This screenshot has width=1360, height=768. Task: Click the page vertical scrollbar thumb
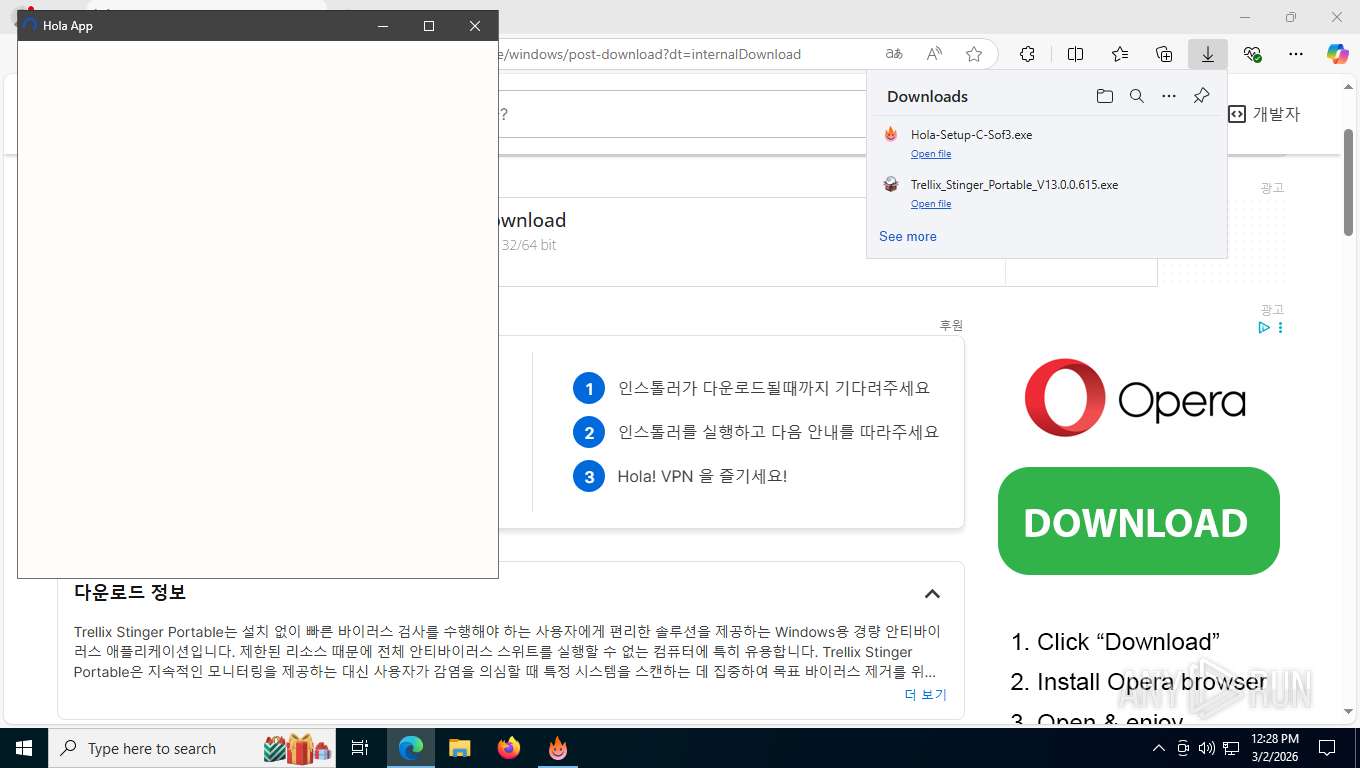tap(1348, 183)
